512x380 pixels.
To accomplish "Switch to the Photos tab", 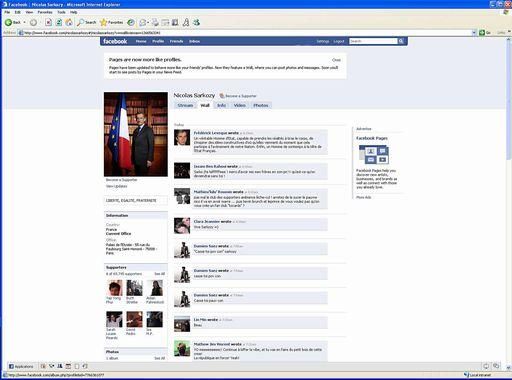I will [x=260, y=105].
